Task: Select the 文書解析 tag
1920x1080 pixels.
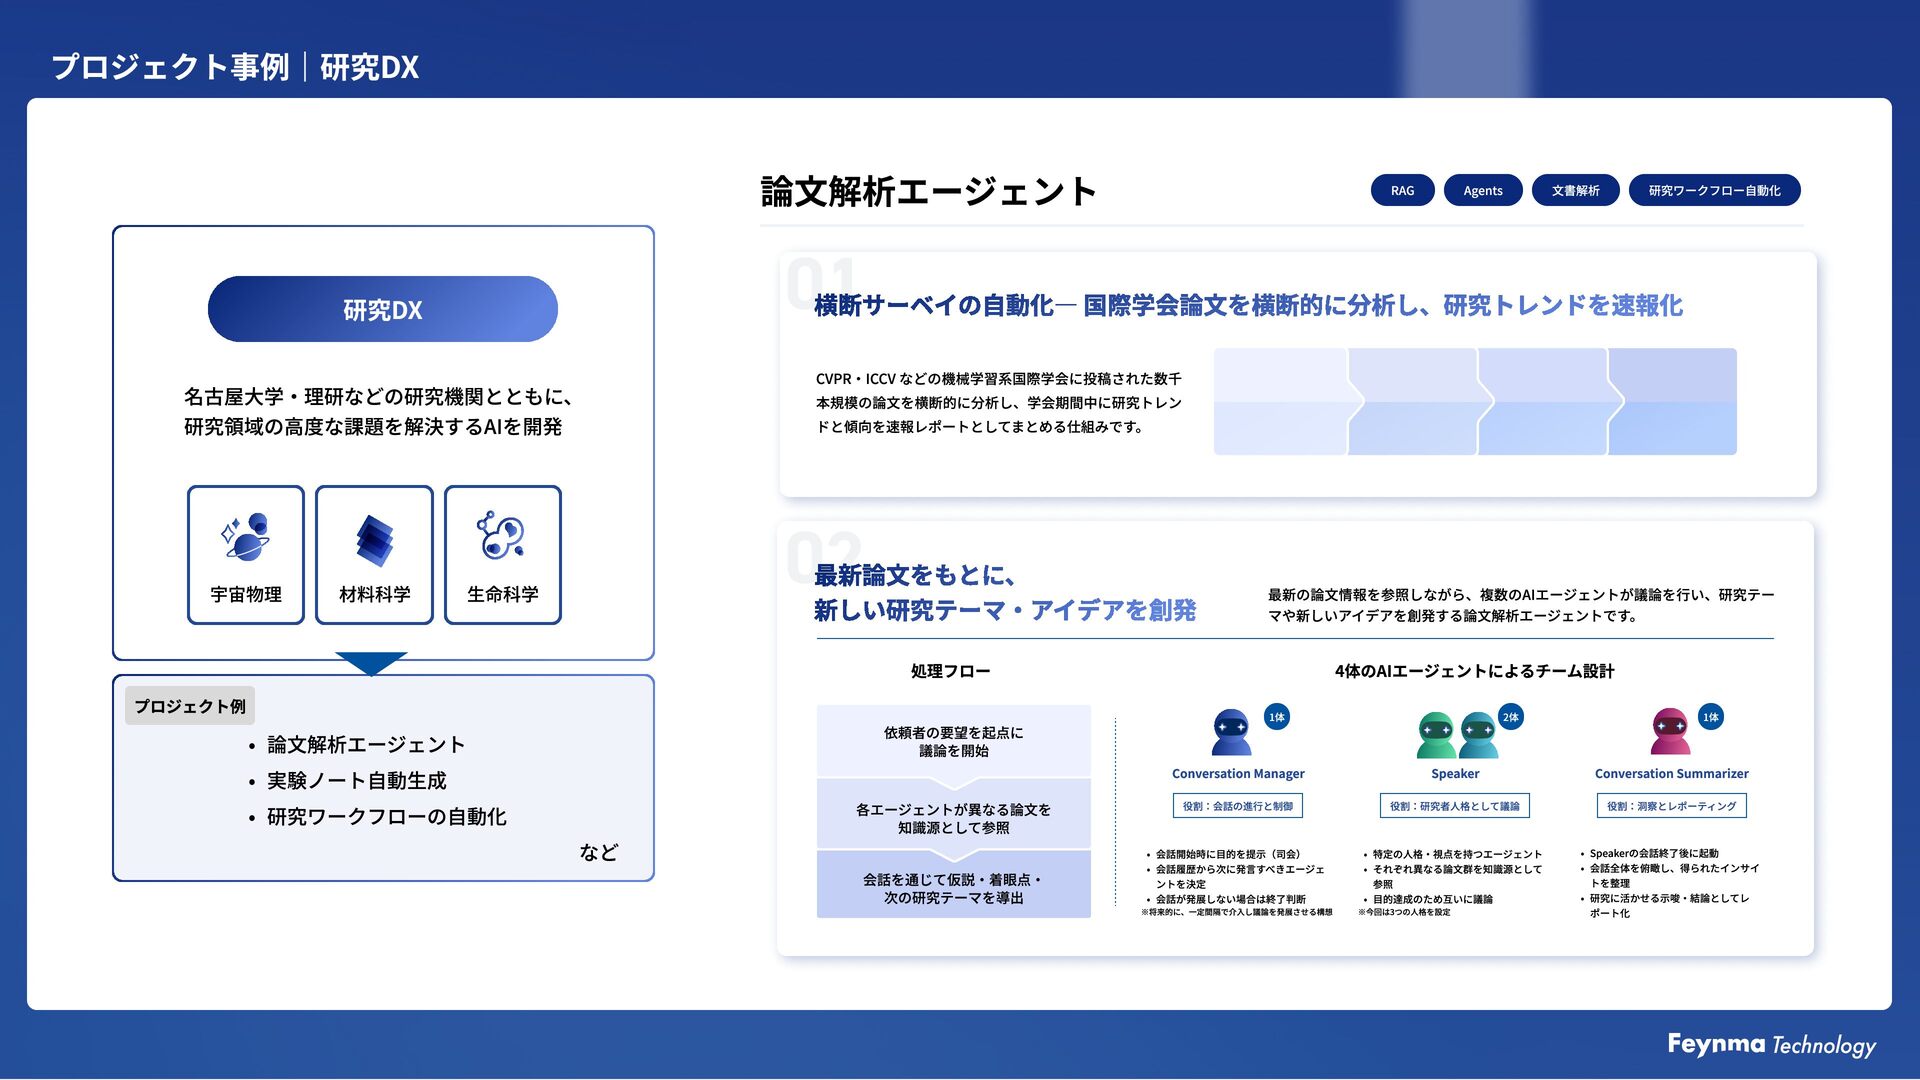Action: click(1575, 190)
